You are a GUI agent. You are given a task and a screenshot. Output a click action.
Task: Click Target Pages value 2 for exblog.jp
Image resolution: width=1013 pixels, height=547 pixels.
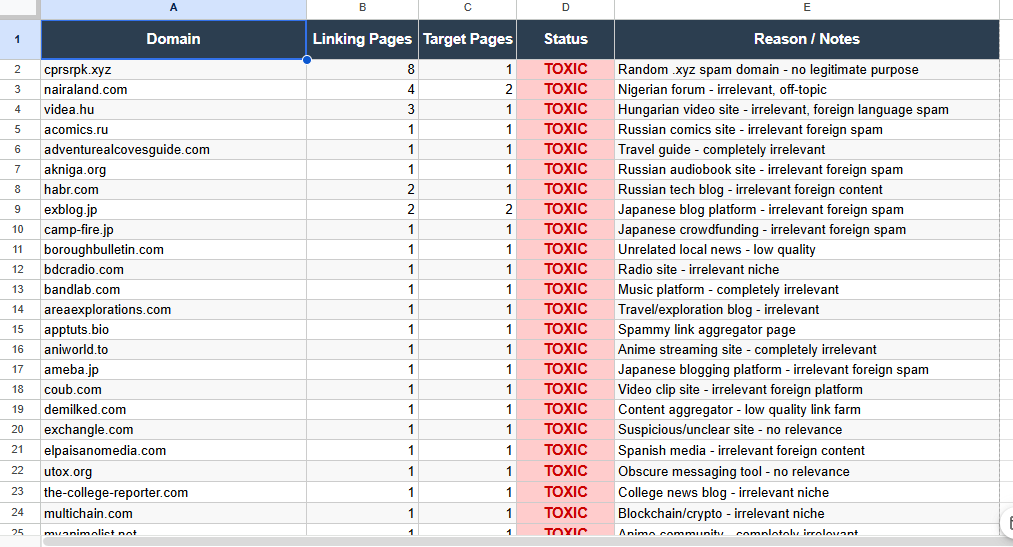(x=468, y=210)
